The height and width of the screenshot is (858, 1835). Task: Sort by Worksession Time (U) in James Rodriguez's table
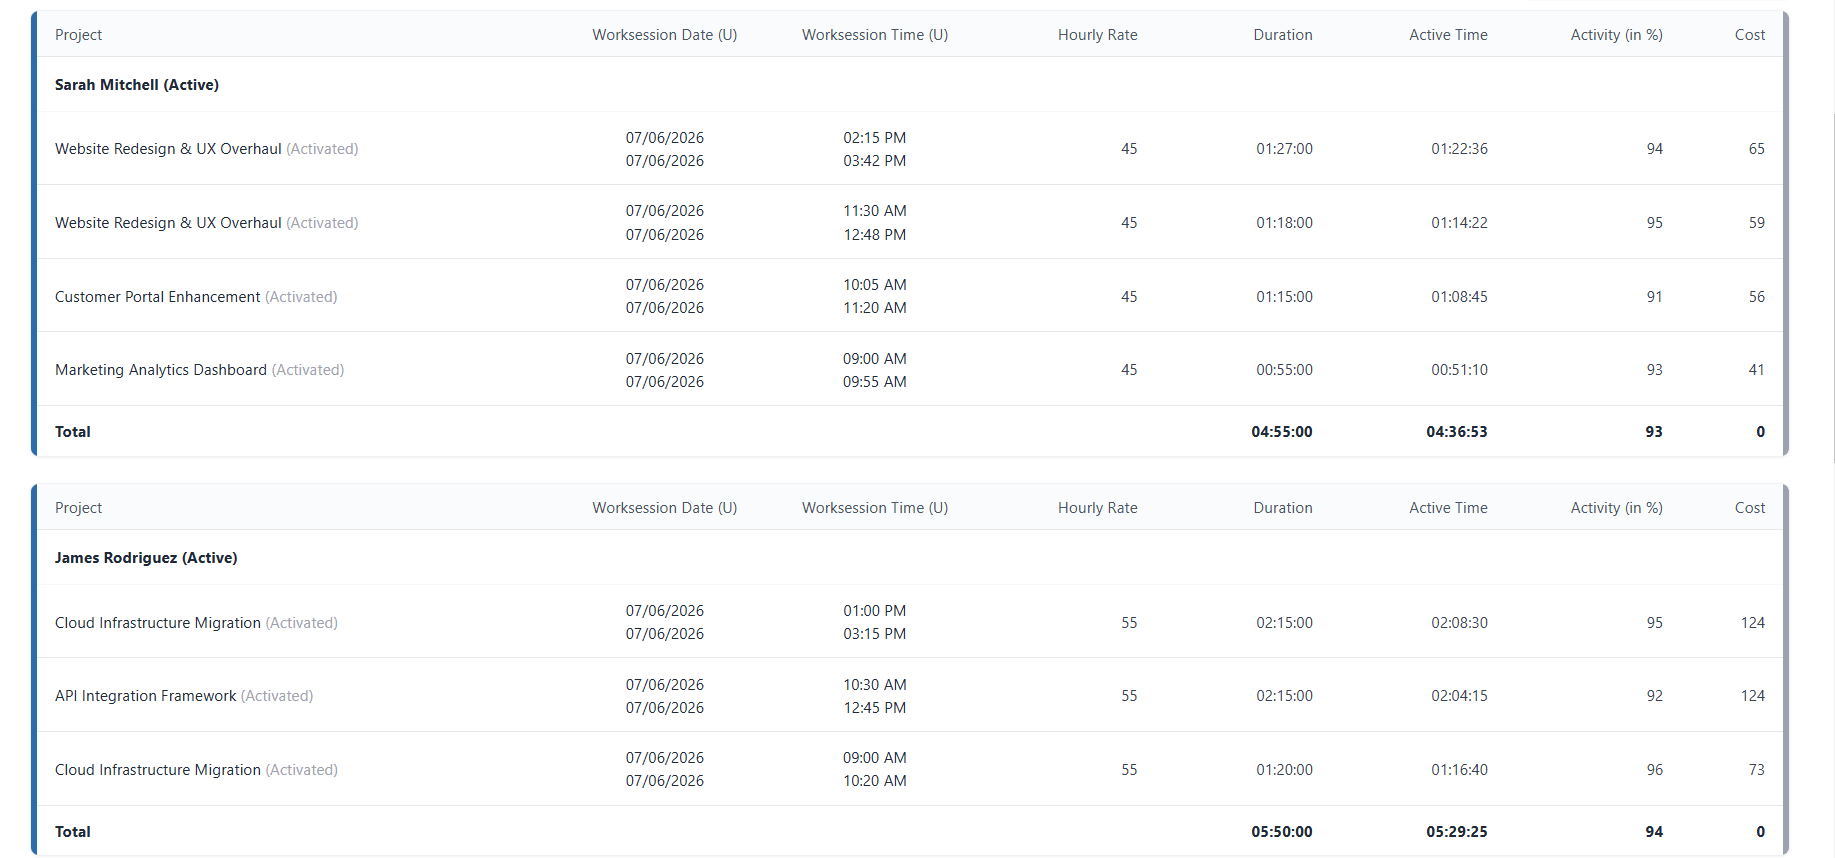(875, 508)
